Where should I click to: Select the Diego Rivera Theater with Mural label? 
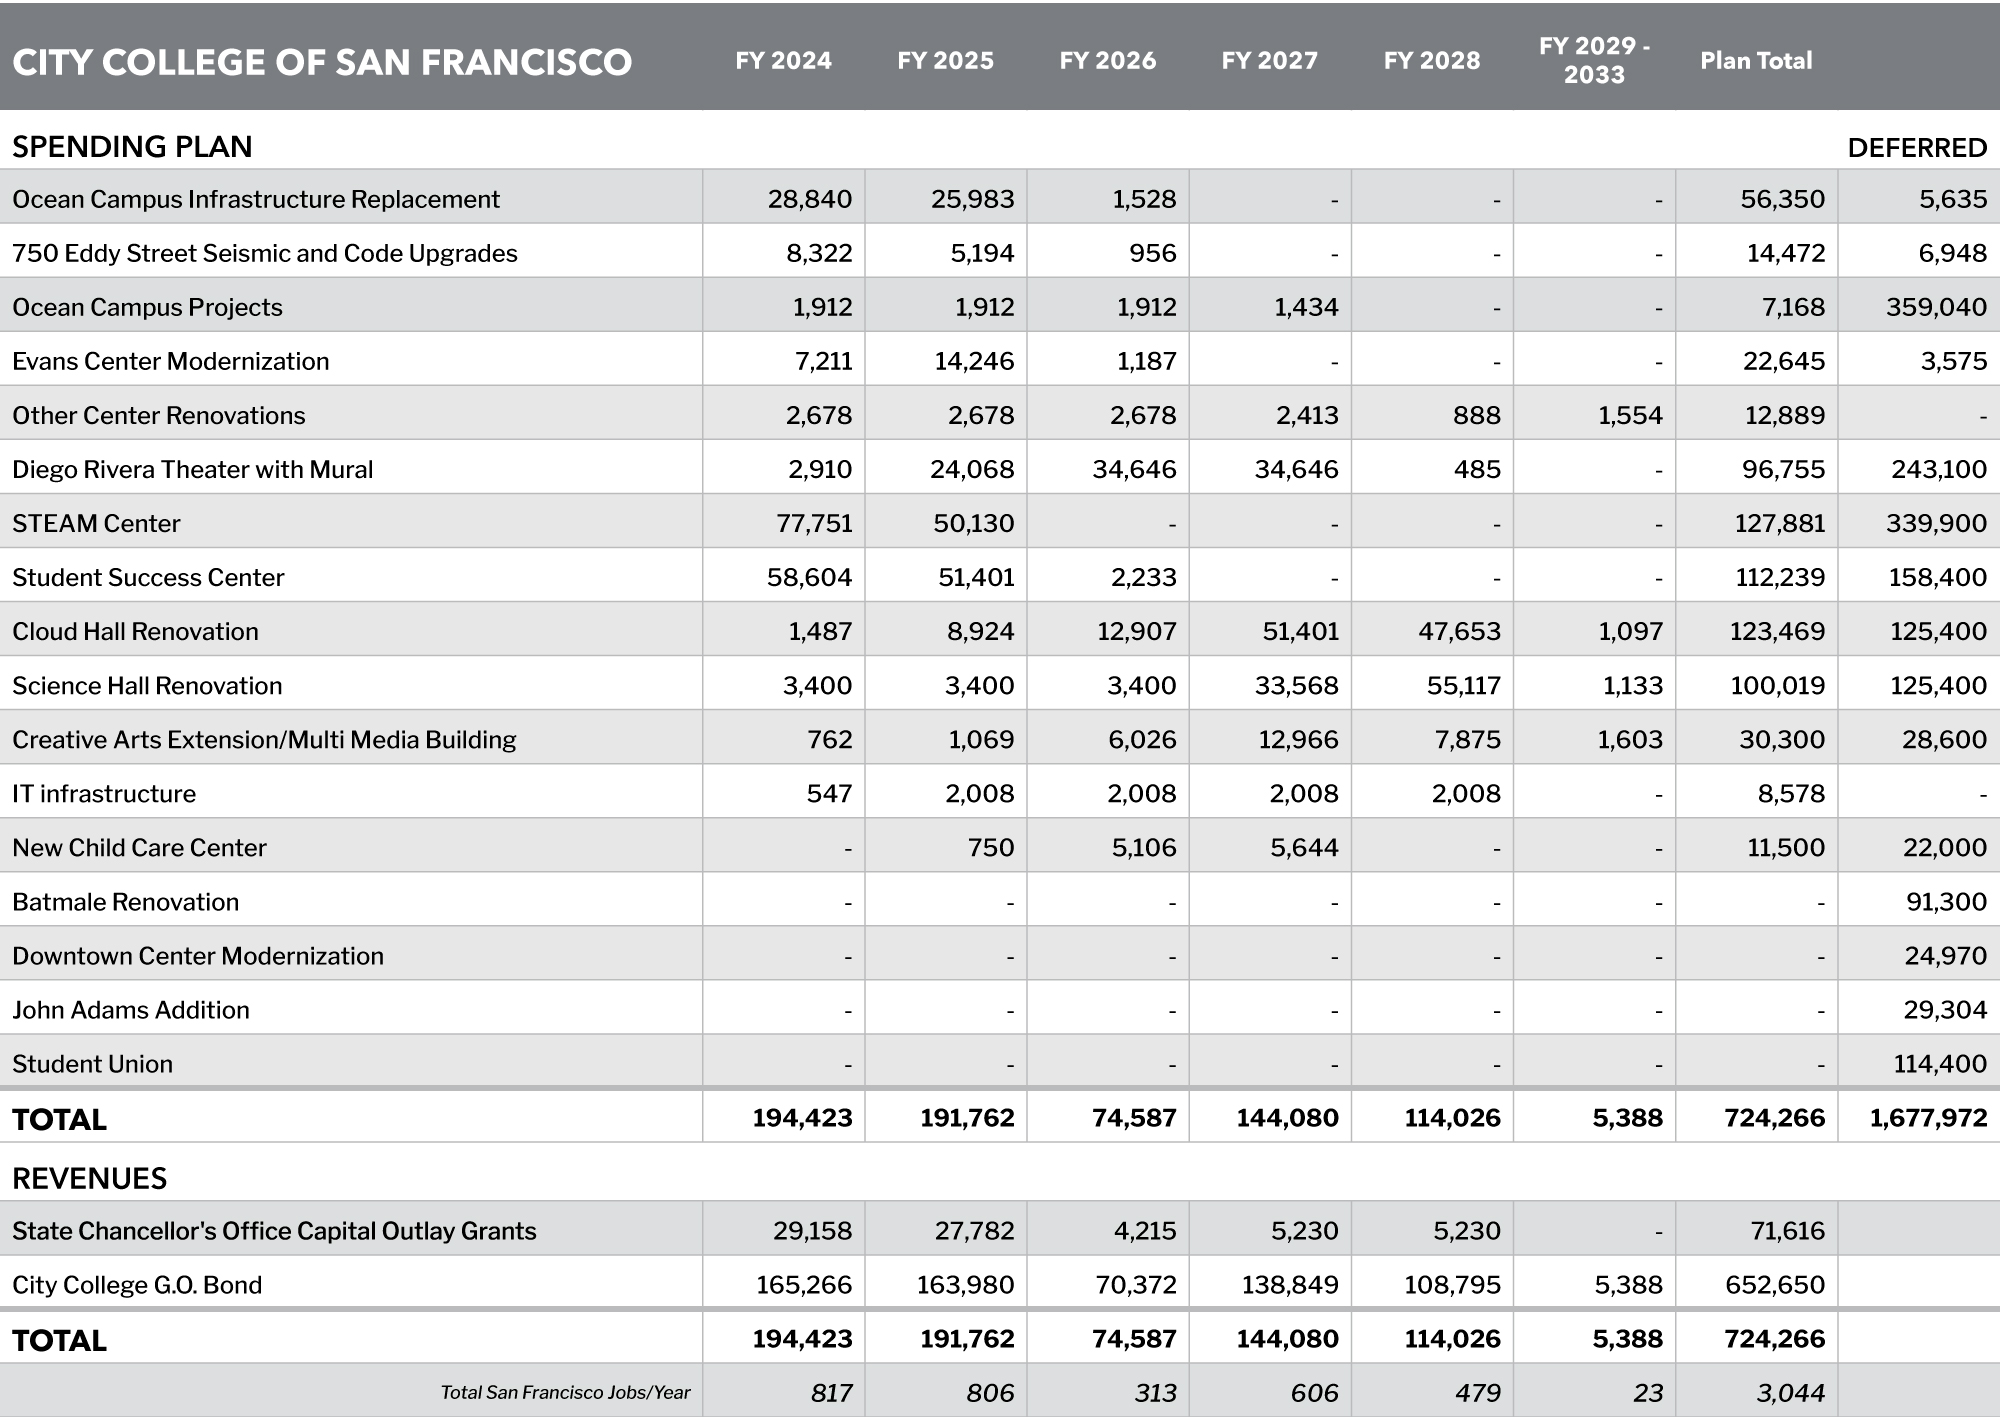pyautogui.click(x=192, y=469)
